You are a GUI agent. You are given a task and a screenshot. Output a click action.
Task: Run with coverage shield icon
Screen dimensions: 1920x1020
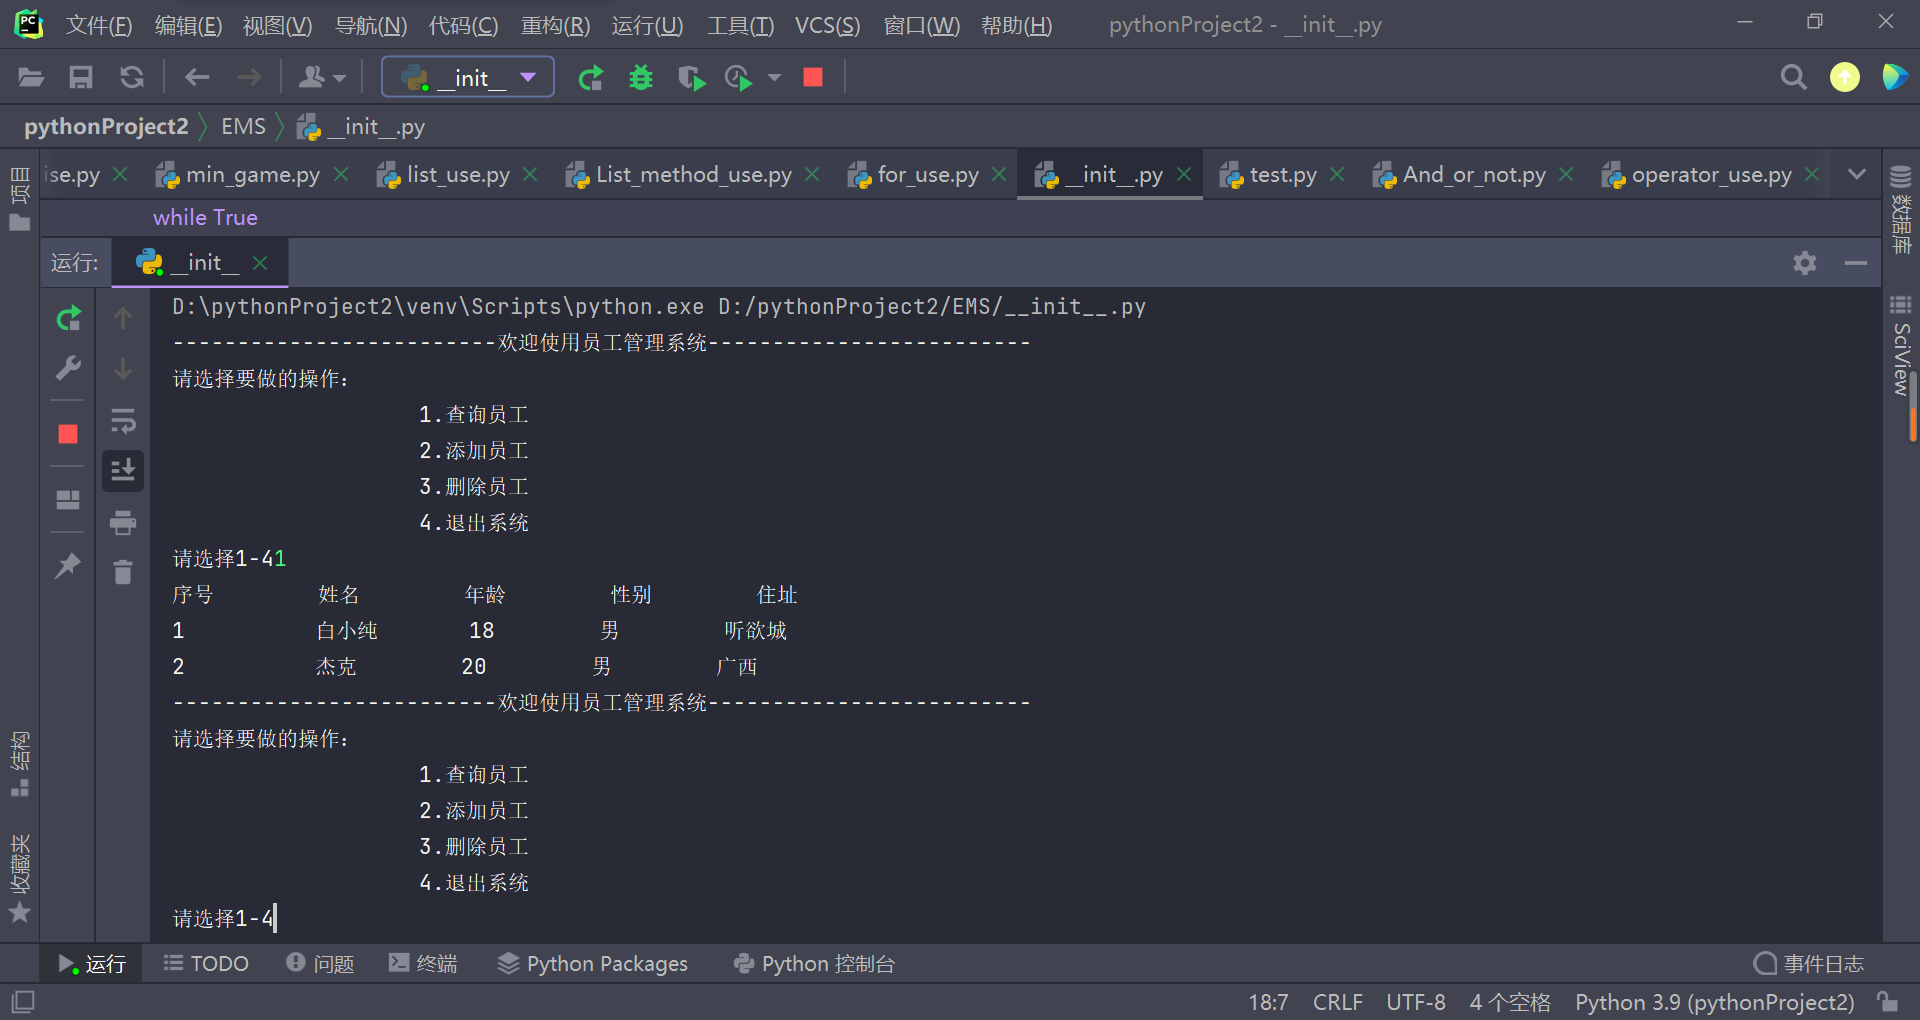pos(691,77)
